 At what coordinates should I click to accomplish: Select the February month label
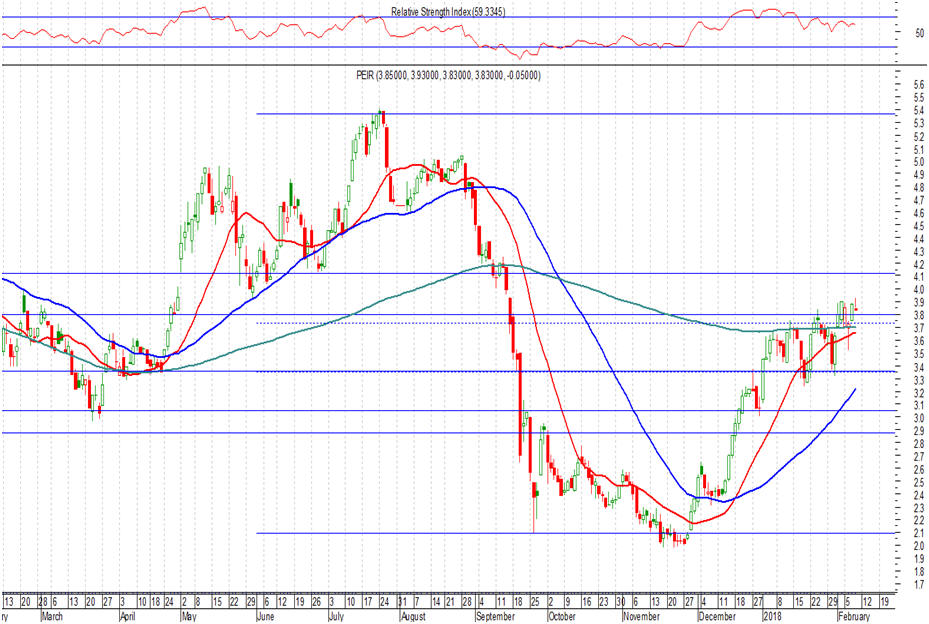click(x=854, y=616)
